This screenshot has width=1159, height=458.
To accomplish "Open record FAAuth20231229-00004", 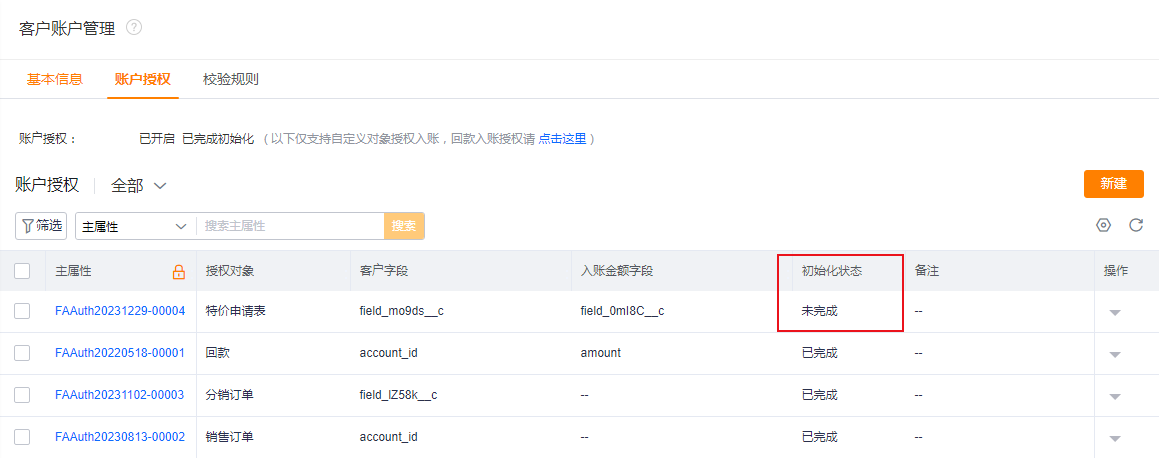I will click(x=120, y=312).
